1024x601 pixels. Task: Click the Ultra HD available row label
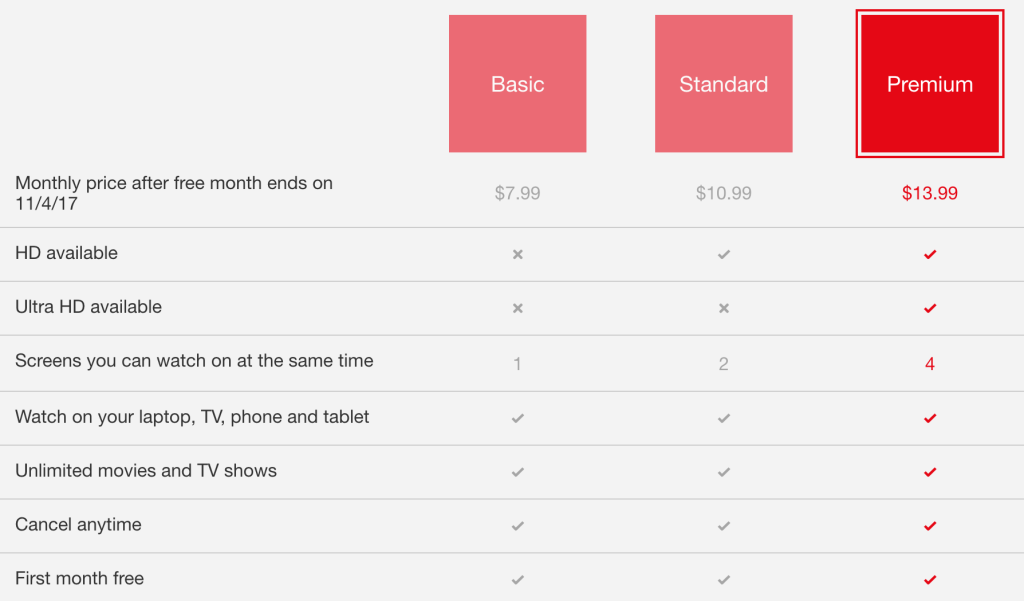tap(88, 307)
